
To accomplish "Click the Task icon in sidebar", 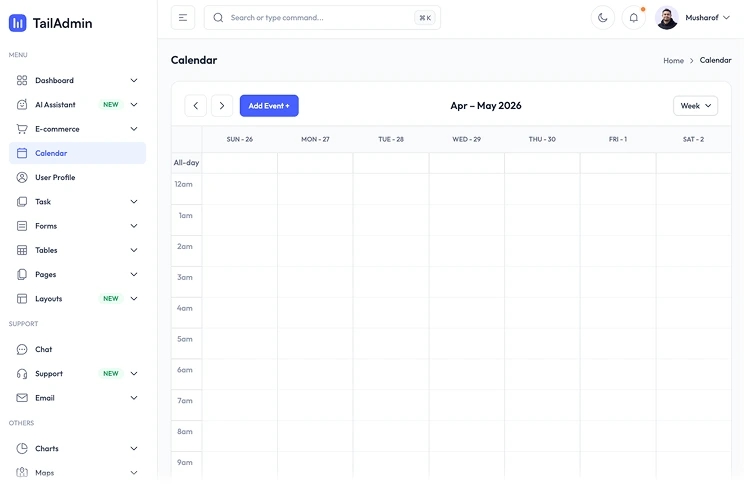I will [x=22, y=201].
